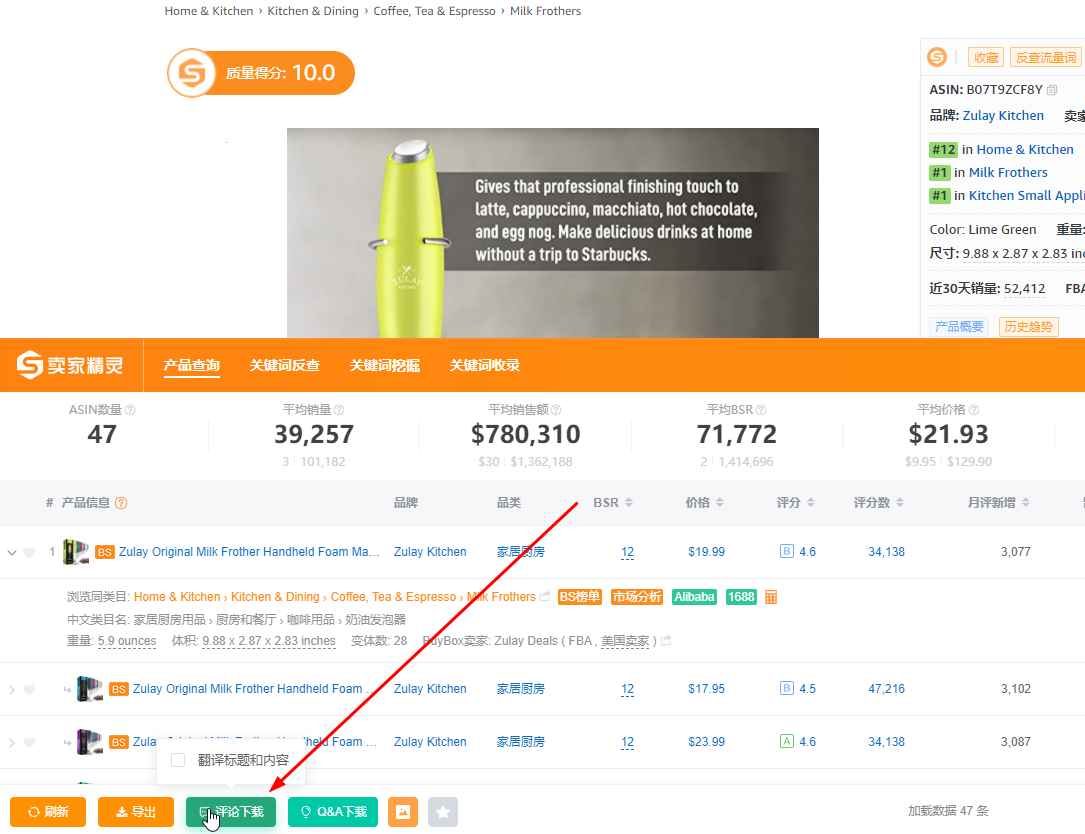The width and height of the screenshot is (1085, 834).
Task: Open the orange calculator icon next to 1688
Action: click(x=771, y=597)
